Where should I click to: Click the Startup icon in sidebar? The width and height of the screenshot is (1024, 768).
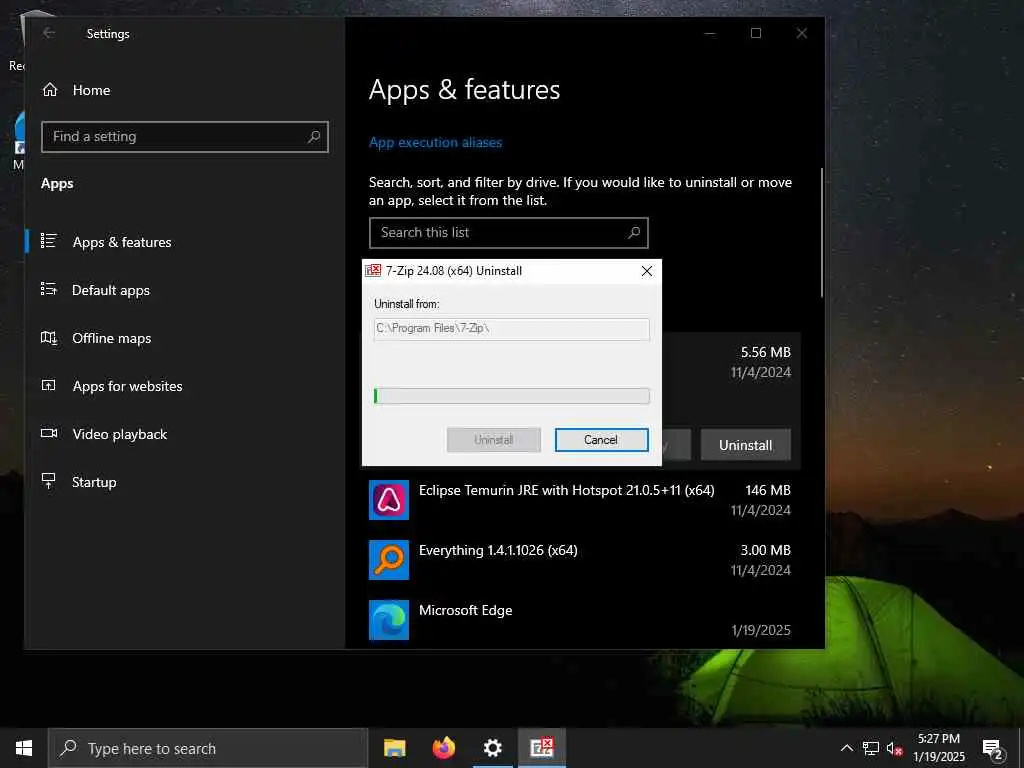[x=49, y=481]
